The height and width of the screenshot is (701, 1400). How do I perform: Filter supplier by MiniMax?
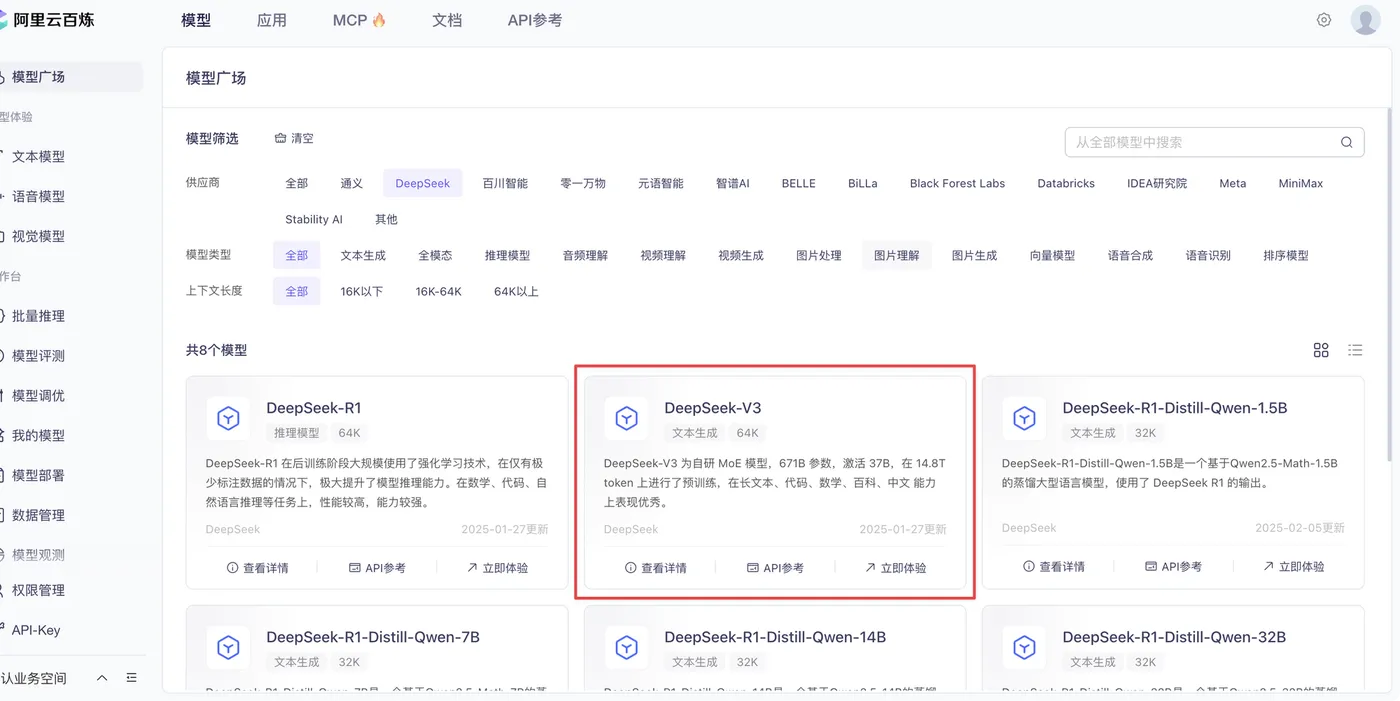[1301, 183]
